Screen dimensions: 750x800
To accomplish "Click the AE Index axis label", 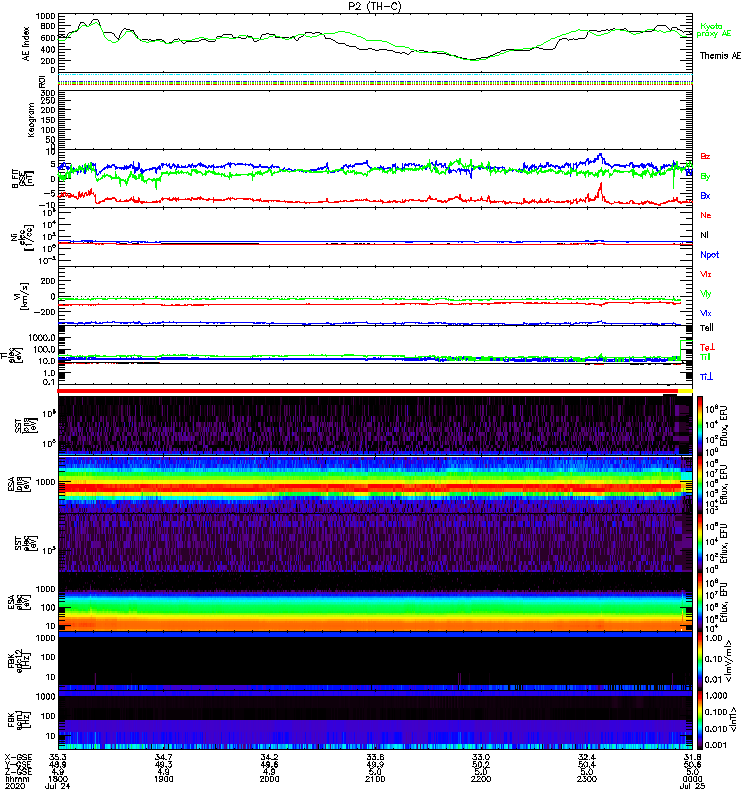I will 26,44.
